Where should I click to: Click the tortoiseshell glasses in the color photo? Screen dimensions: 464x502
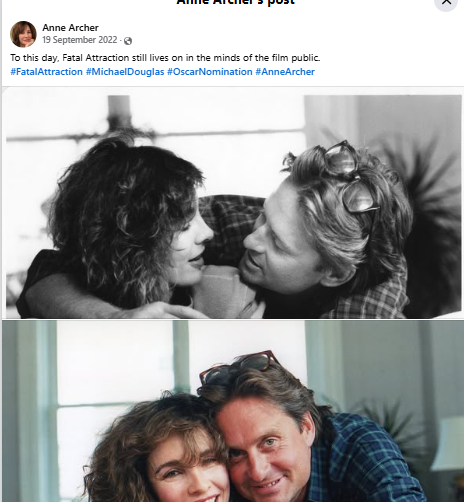239,367
